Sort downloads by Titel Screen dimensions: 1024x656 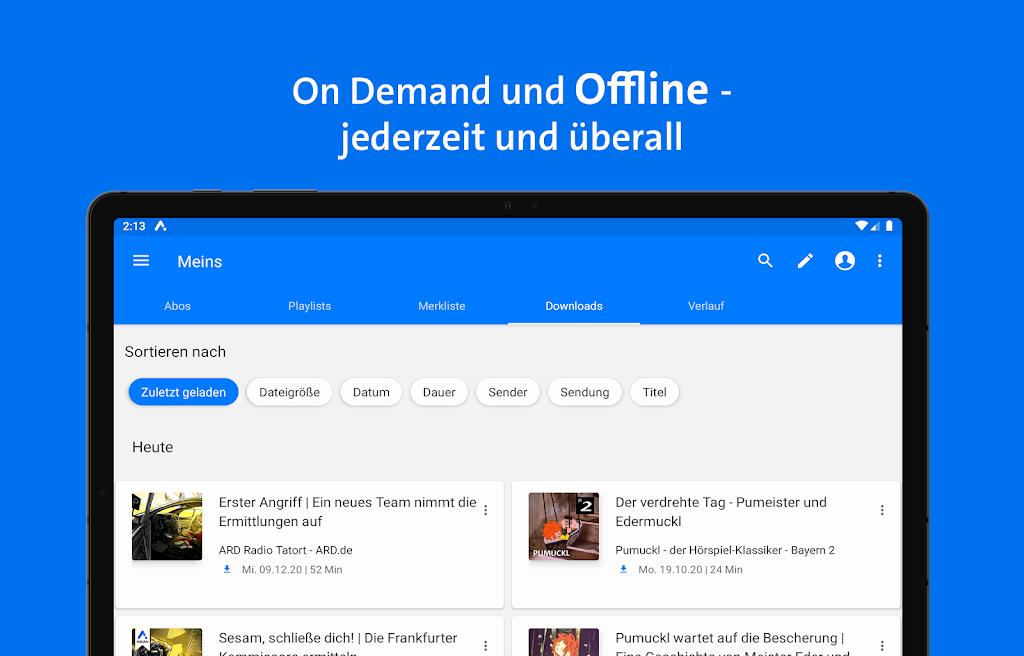(654, 392)
